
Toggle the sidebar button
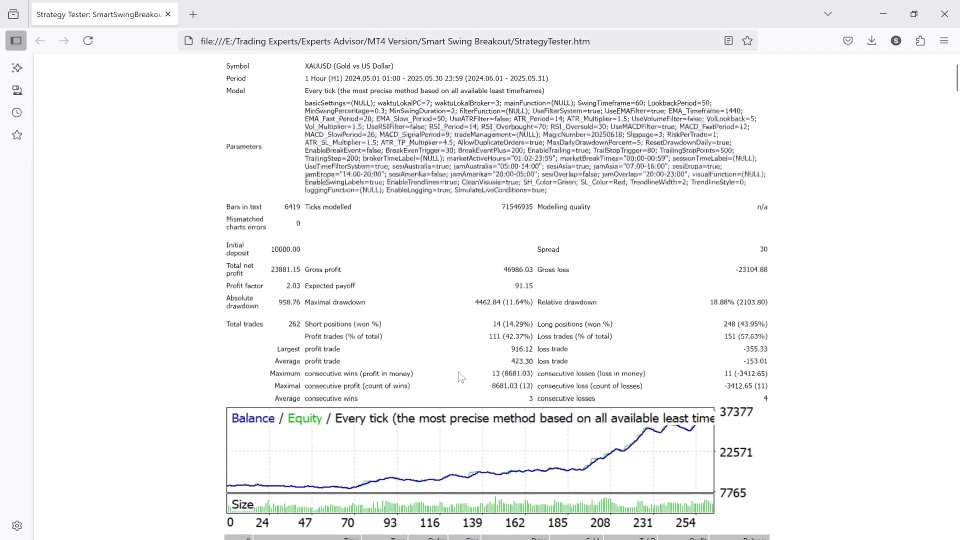coord(17,41)
